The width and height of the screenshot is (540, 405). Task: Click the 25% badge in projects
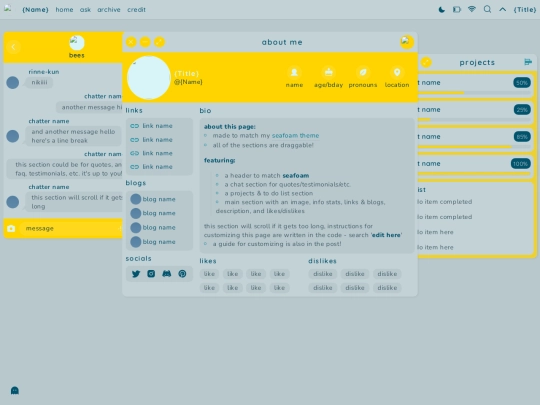[x=522, y=110]
